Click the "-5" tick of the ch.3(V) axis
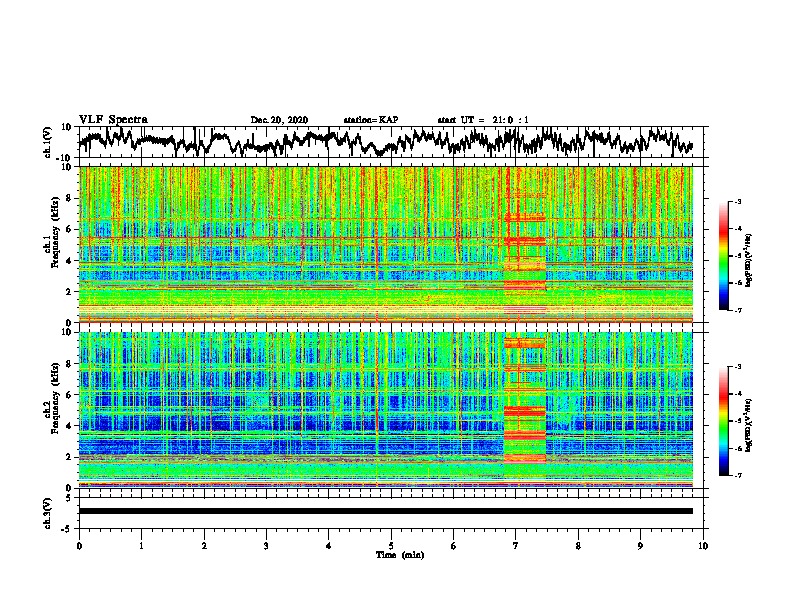The height and width of the screenshot is (612, 792). point(67,529)
